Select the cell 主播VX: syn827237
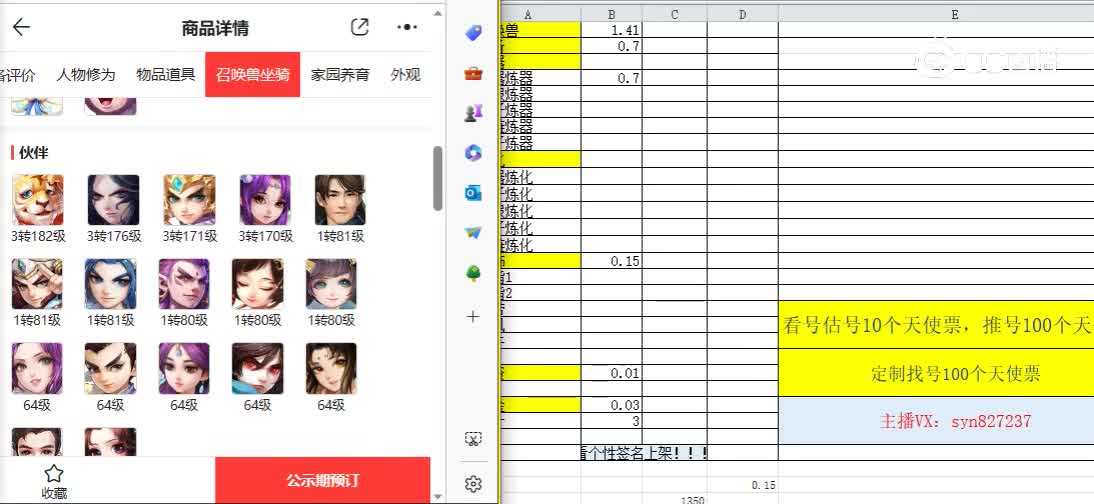Screen dimensions: 1094x504 [936, 421]
